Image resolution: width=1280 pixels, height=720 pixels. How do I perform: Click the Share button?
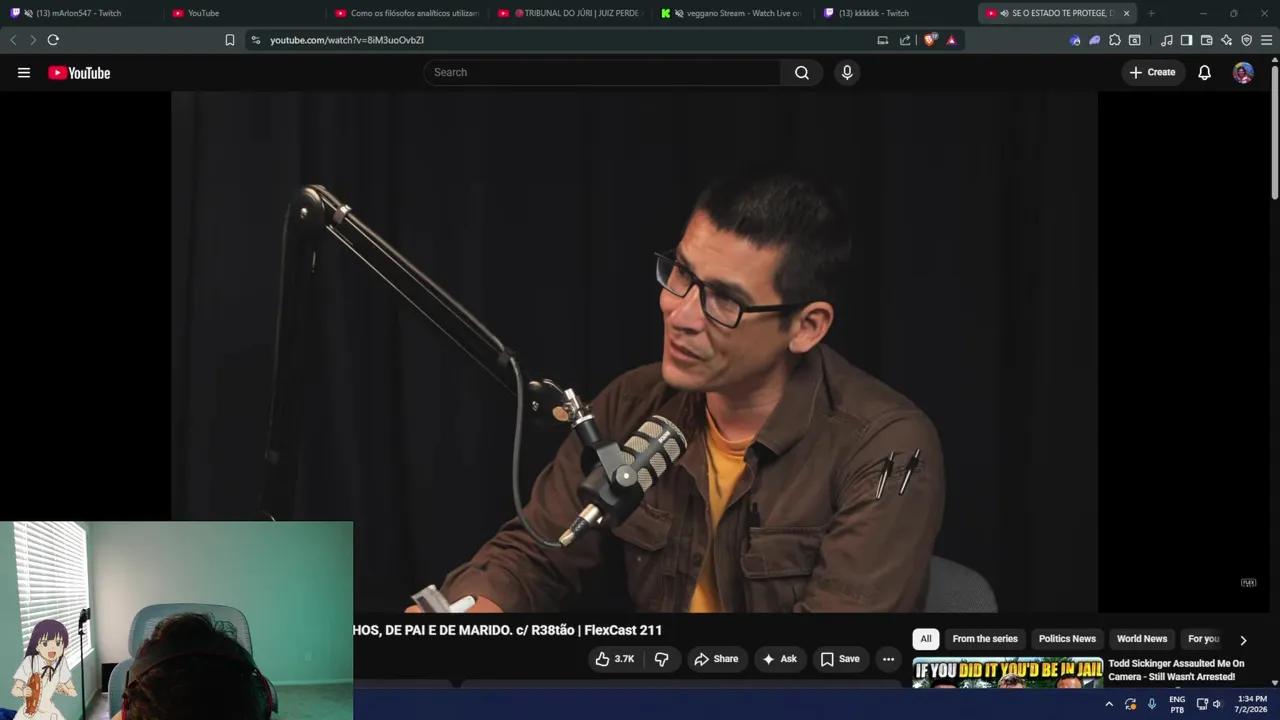click(x=716, y=659)
